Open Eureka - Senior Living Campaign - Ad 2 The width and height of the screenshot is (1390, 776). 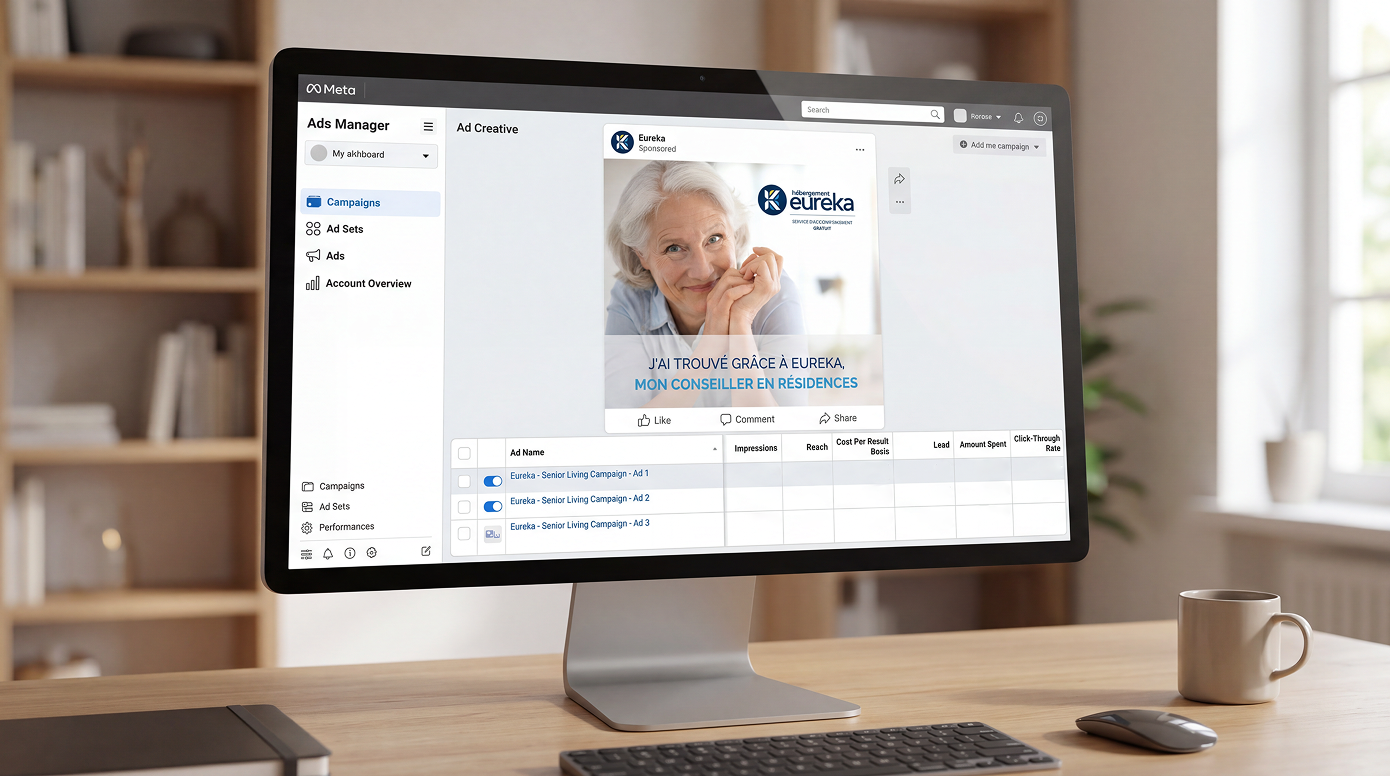(x=580, y=500)
